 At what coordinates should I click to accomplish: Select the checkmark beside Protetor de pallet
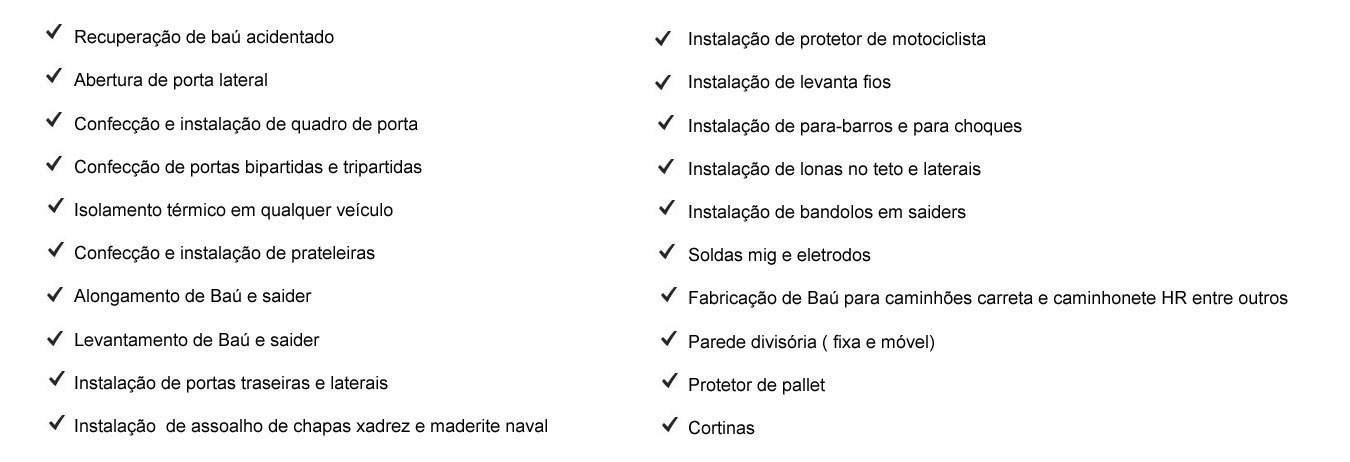pyautogui.click(x=669, y=382)
